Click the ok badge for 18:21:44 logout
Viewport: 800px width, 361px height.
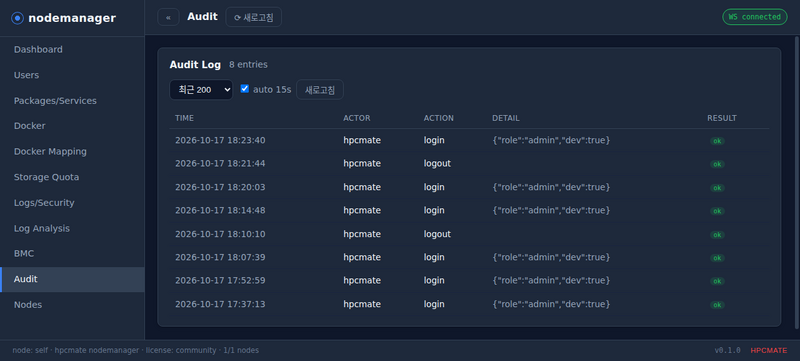pos(717,164)
